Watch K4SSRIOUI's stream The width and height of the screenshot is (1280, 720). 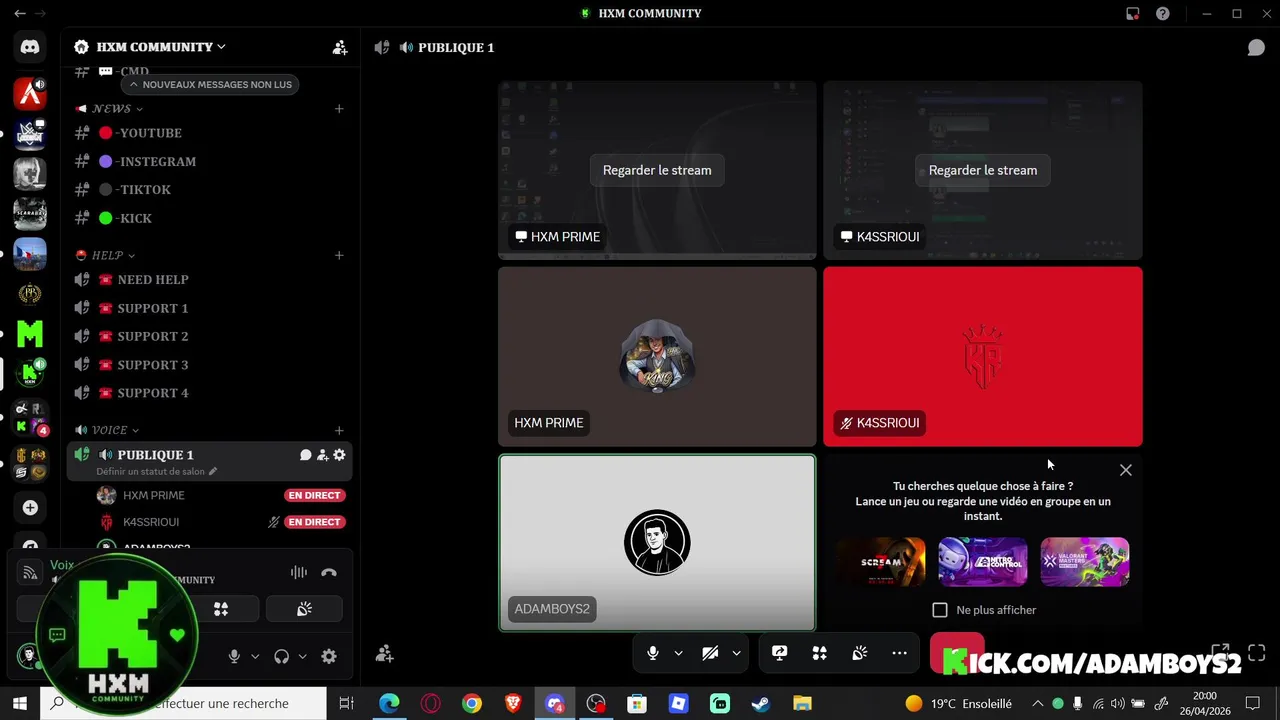click(983, 170)
